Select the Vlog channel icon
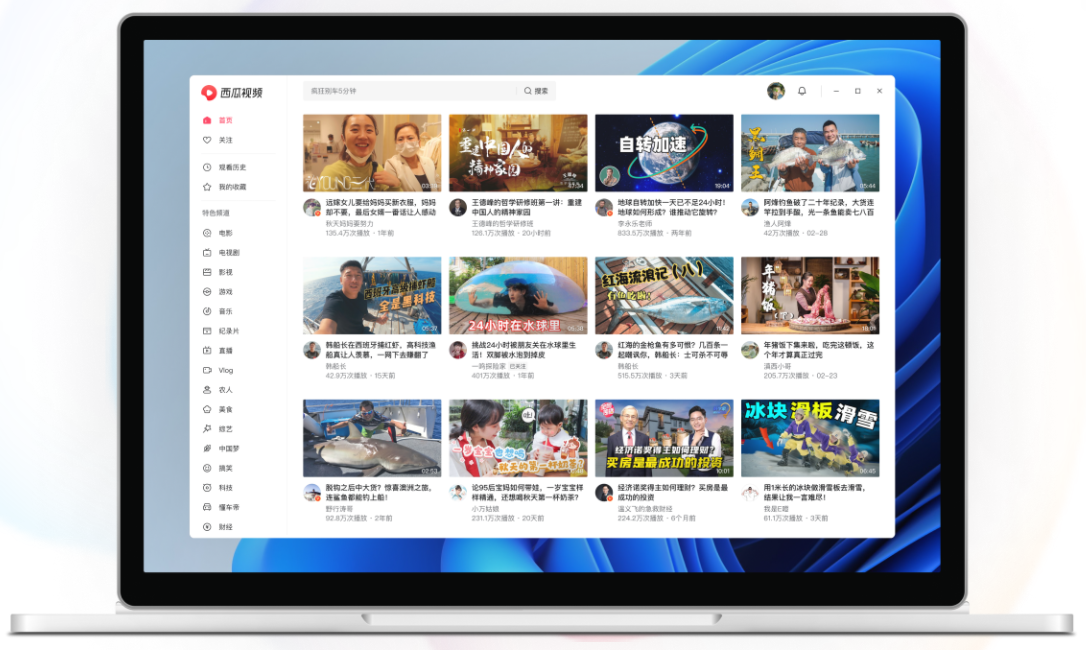The width and height of the screenshot is (1086, 650). pyautogui.click(x=206, y=370)
